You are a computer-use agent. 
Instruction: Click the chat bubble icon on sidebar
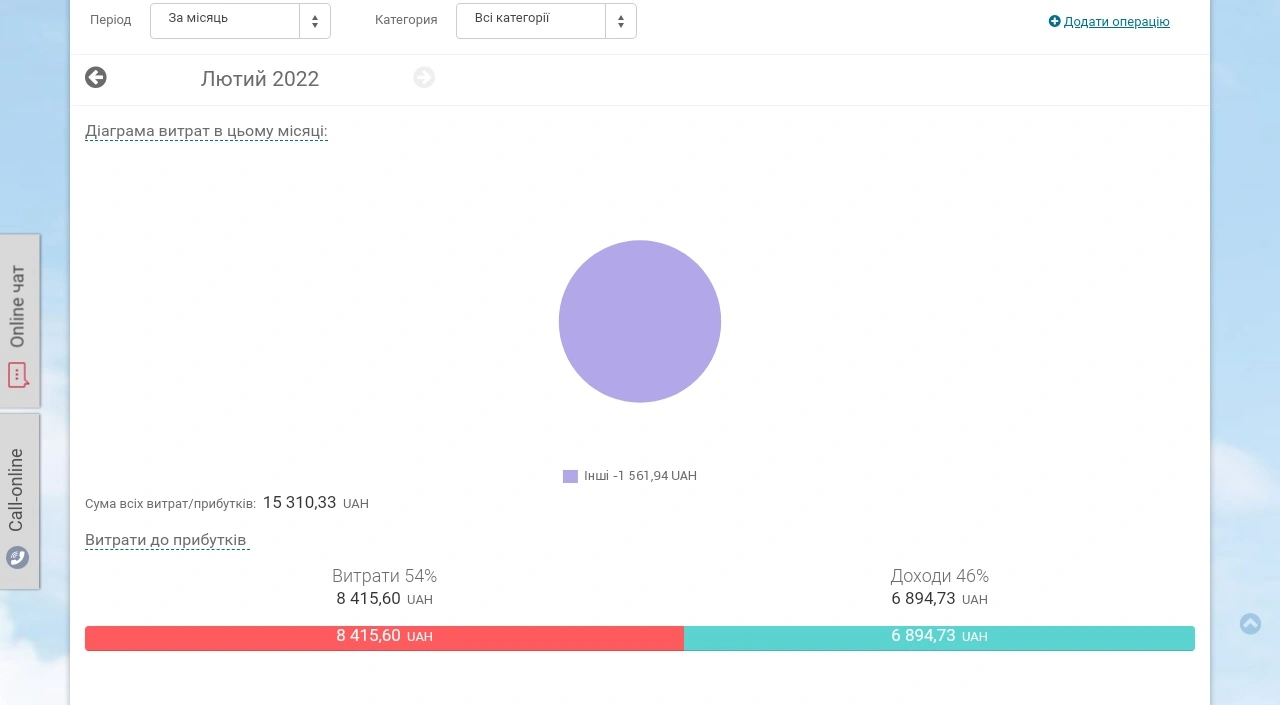click(18, 375)
